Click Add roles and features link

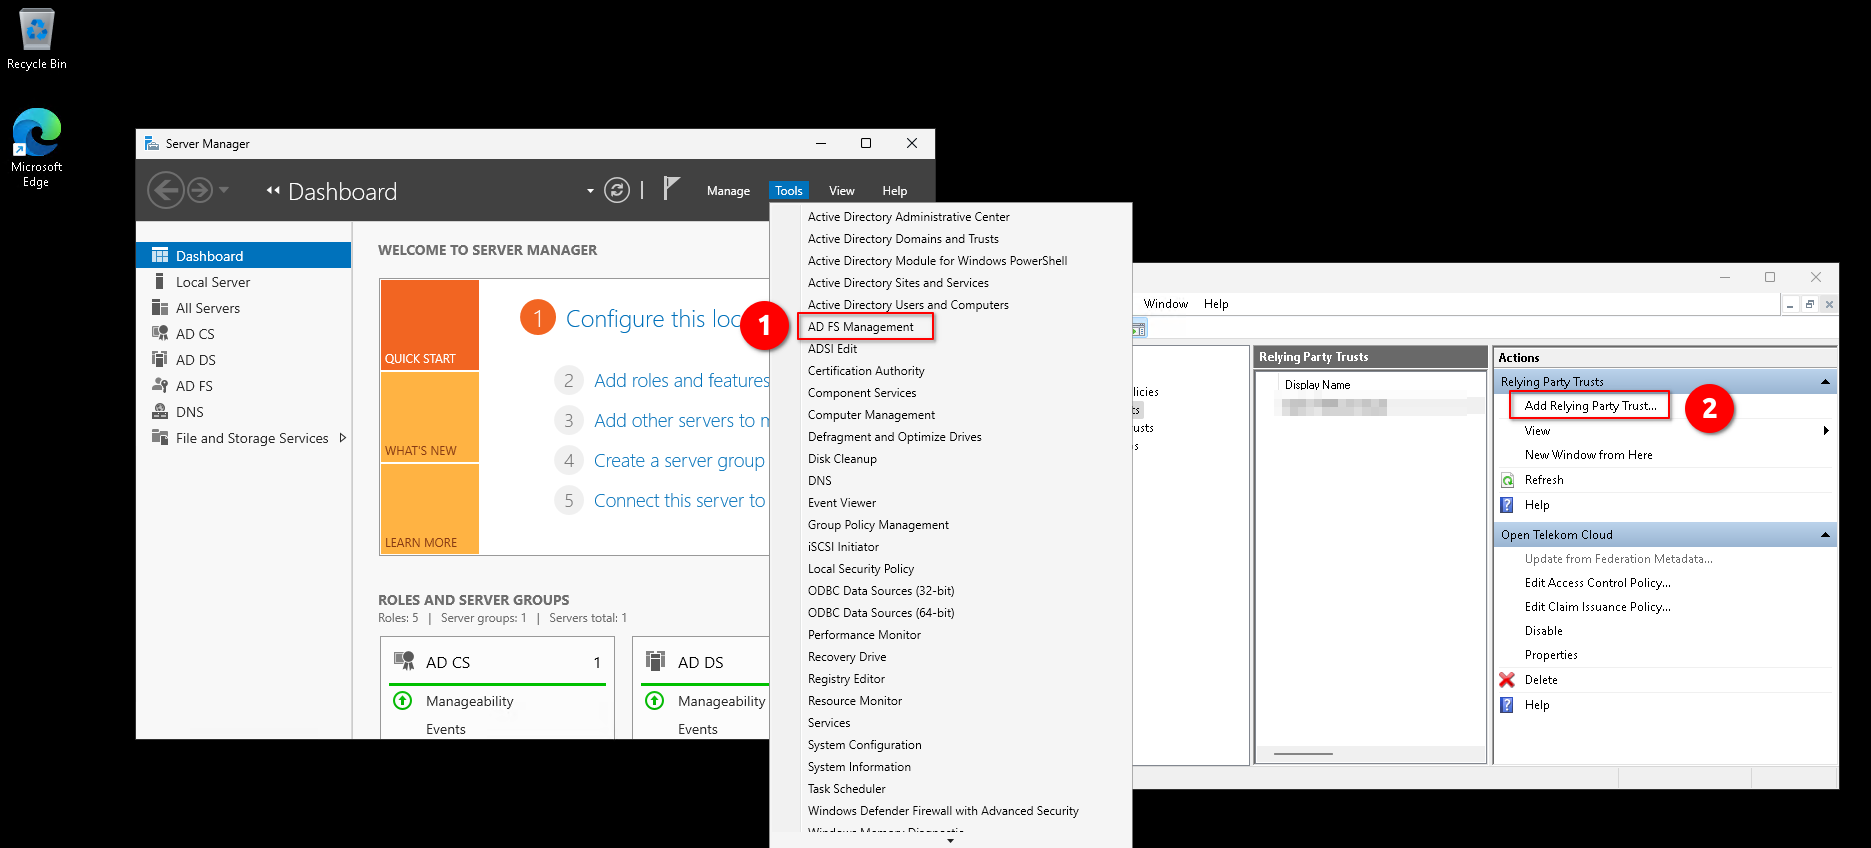pos(681,381)
